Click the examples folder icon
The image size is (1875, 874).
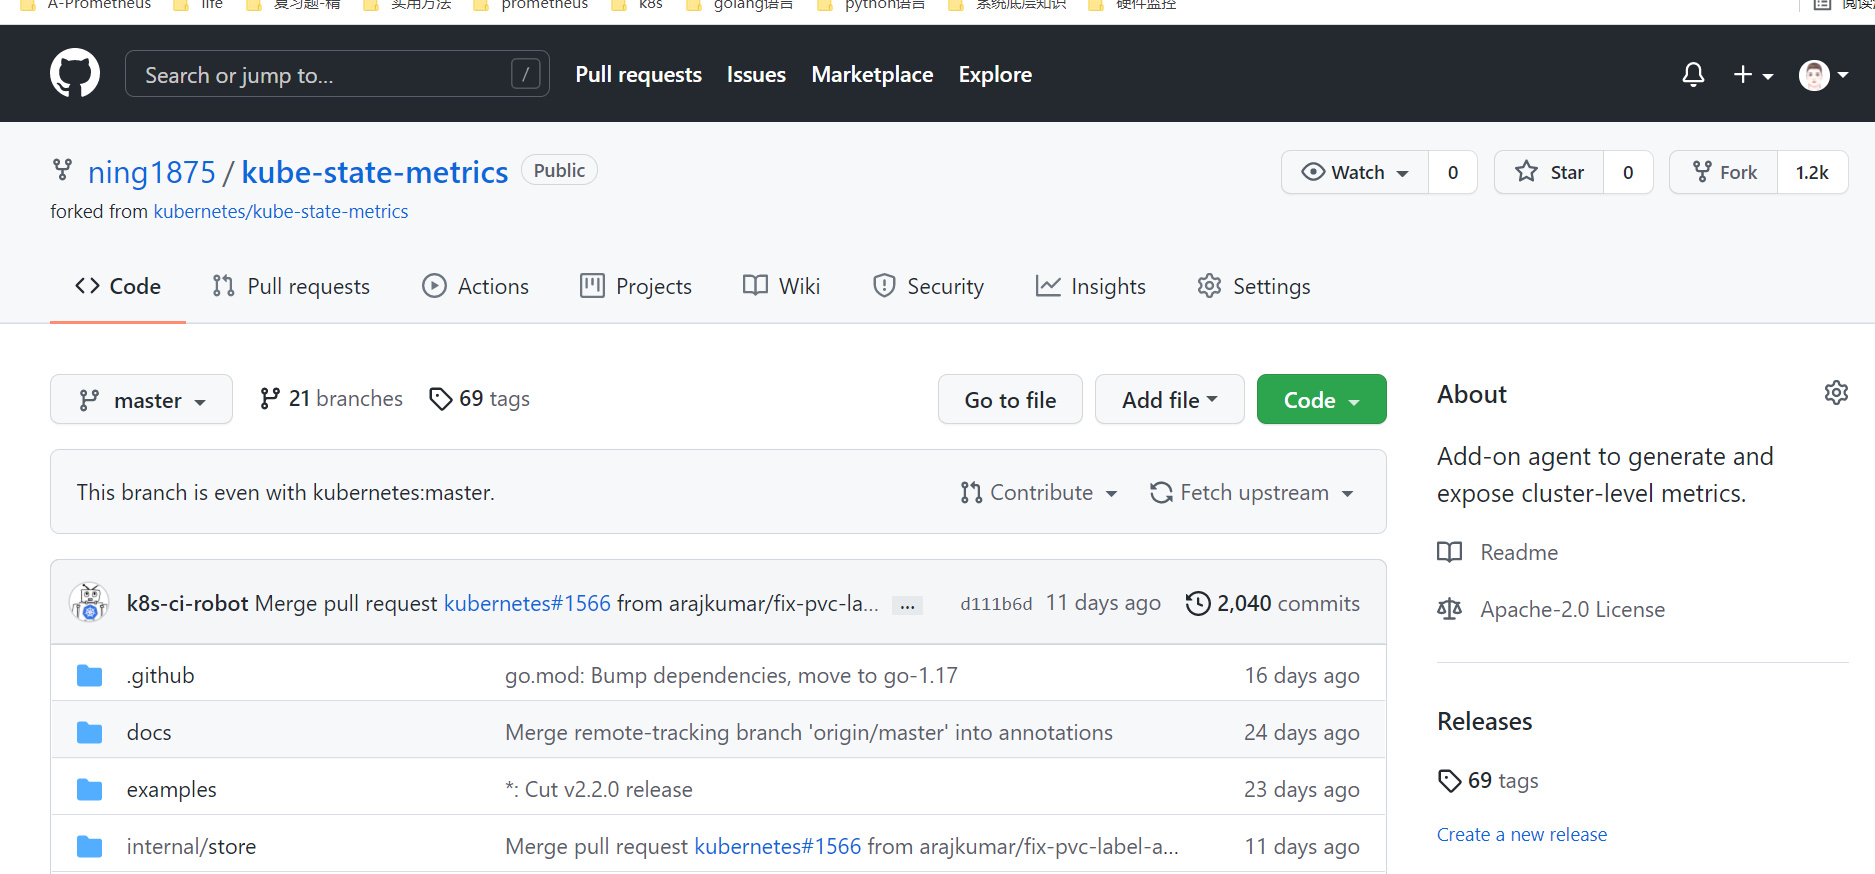tap(90, 790)
